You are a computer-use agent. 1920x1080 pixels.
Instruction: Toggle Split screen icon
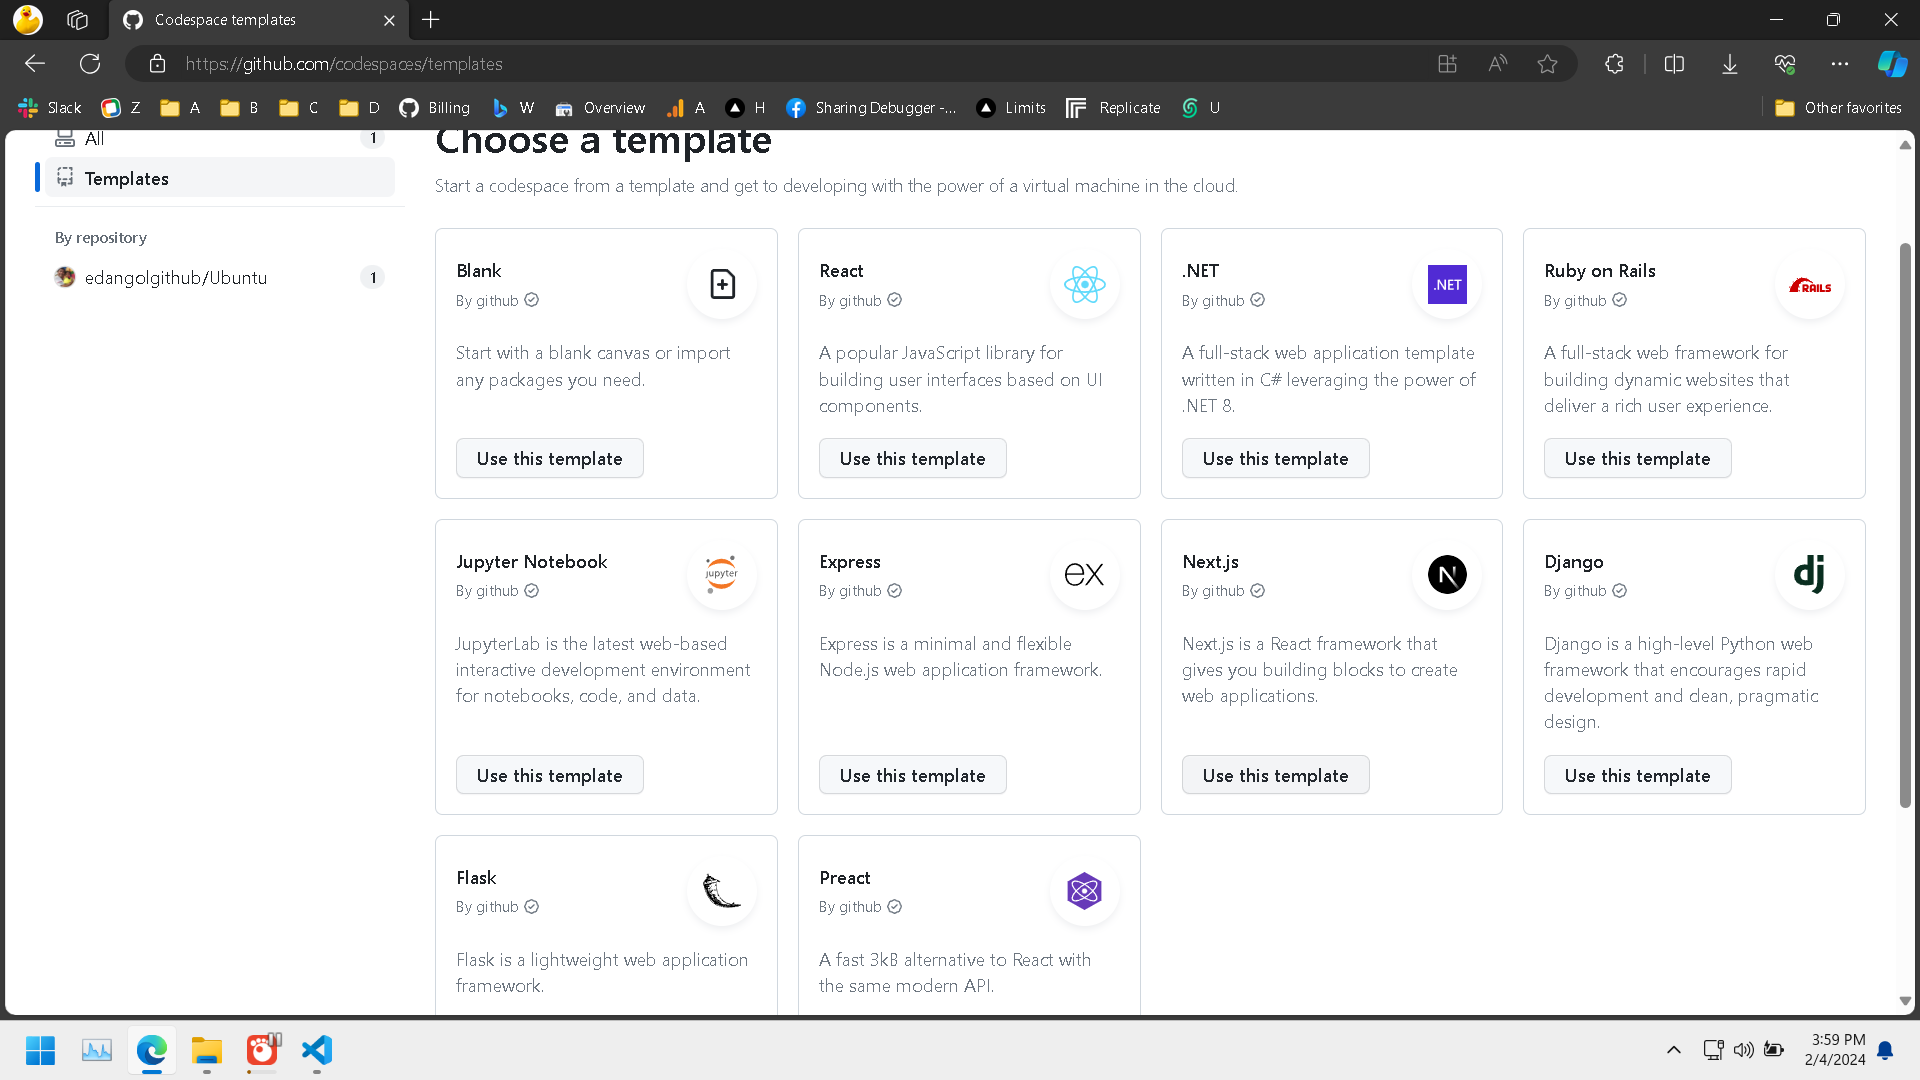click(1674, 64)
